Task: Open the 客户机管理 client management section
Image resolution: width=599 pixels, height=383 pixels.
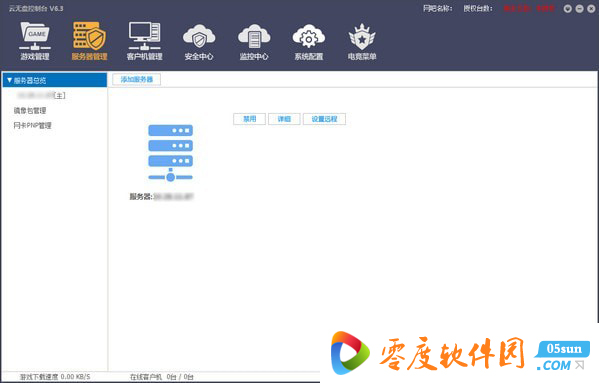Action: point(144,41)
